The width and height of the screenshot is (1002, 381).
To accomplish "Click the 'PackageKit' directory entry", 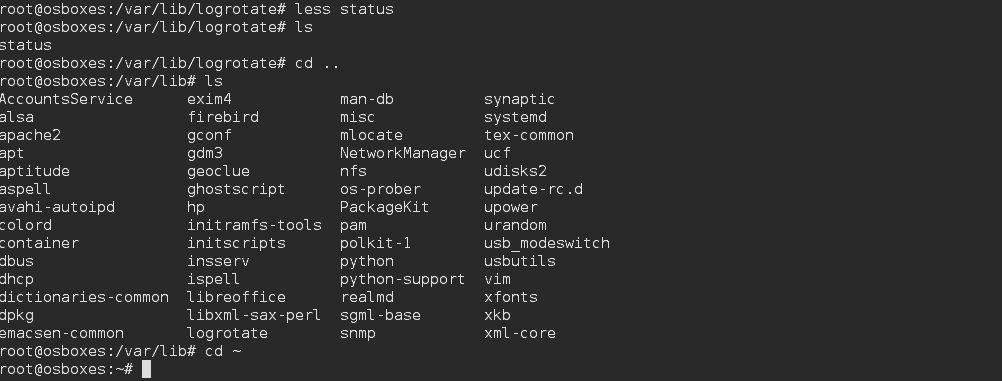I will click(385, 207).
